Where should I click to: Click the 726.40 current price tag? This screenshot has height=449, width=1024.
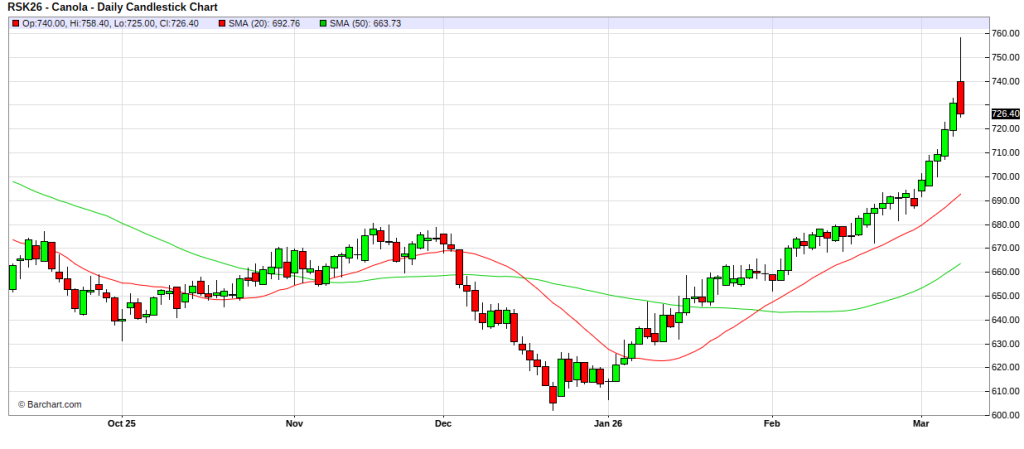click(x=1004, y=114)
